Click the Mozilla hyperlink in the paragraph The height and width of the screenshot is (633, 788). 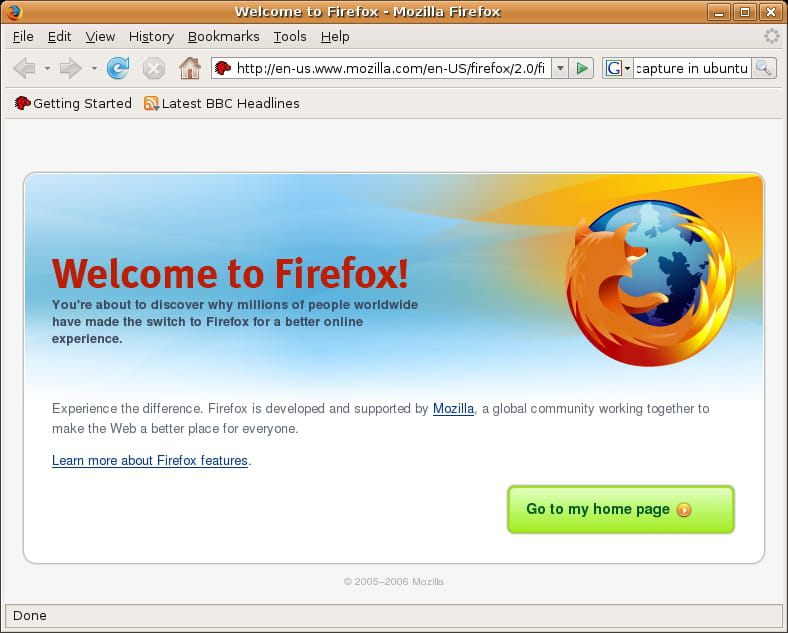453,408
